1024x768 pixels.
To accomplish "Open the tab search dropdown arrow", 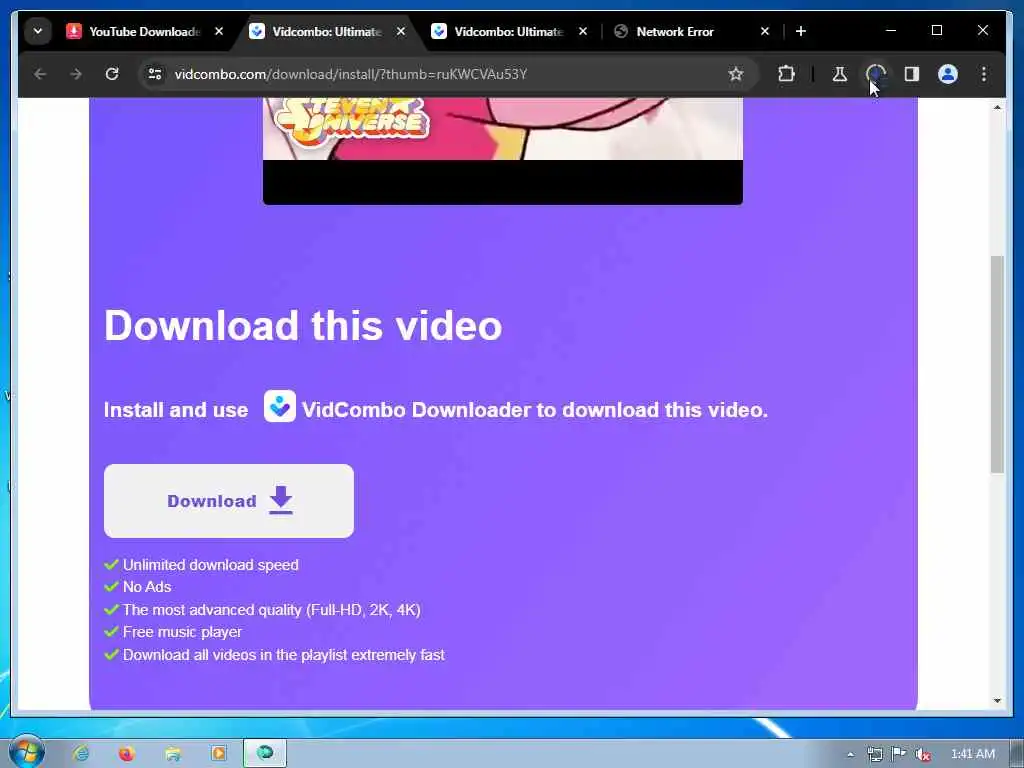I will click(x=38, y=31).
